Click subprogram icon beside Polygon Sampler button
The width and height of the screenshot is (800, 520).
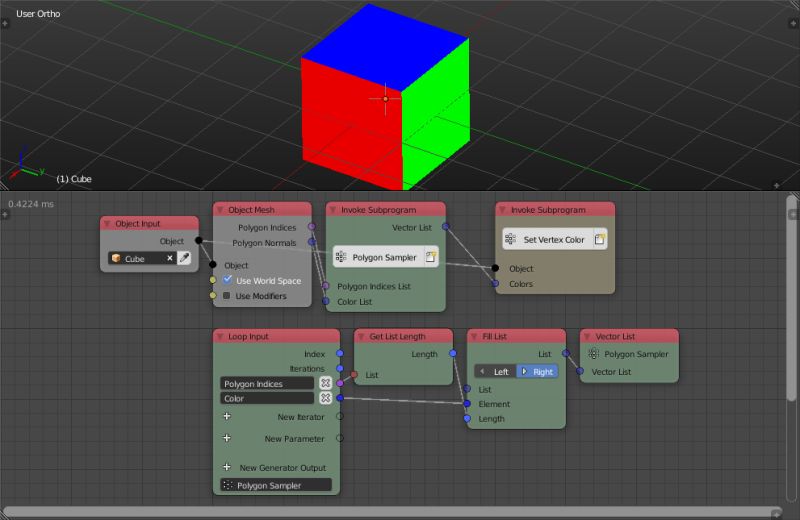click(341, 257)
